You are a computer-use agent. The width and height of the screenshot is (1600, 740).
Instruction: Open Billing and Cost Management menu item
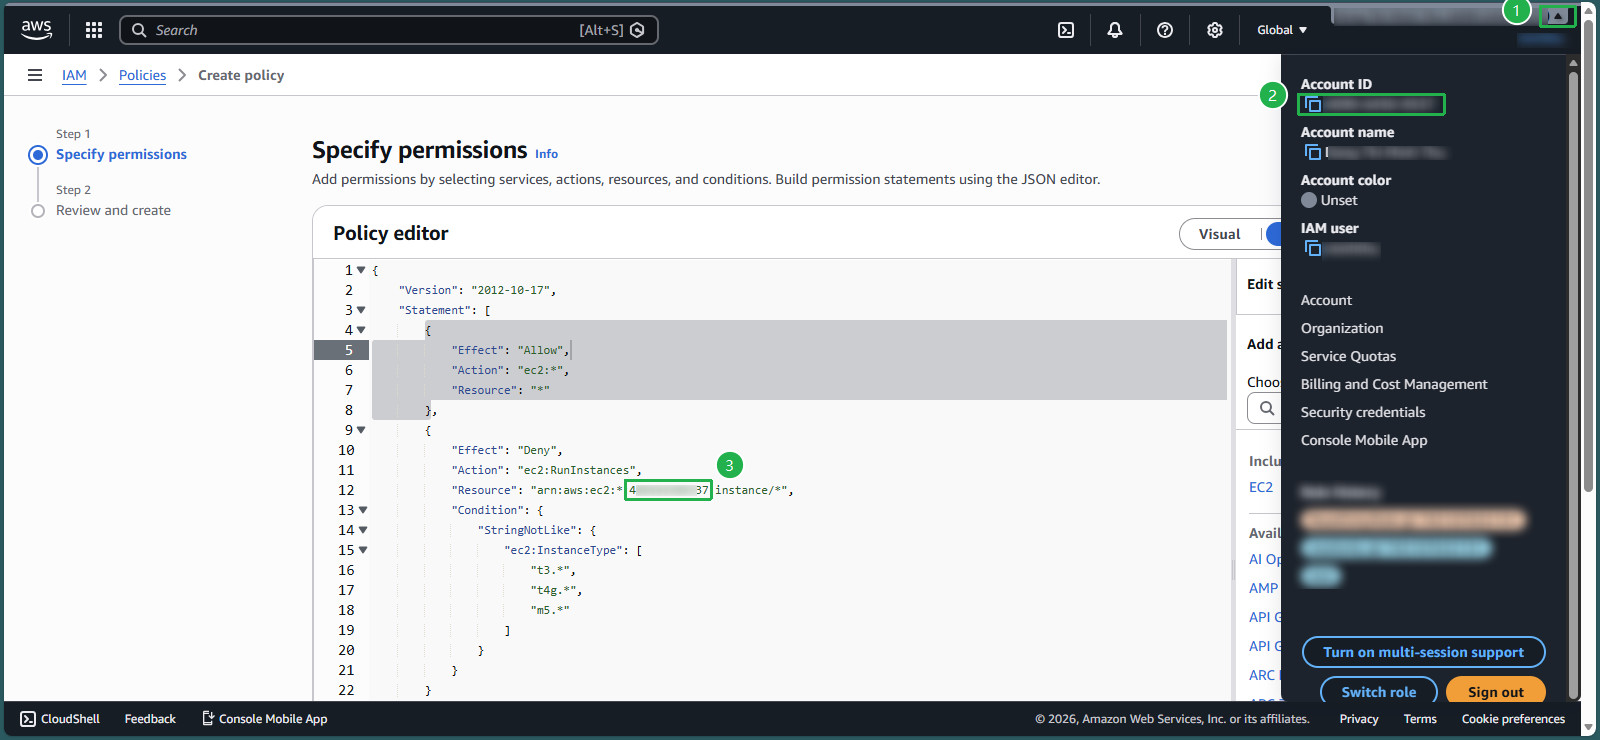tap(1393, 384)
